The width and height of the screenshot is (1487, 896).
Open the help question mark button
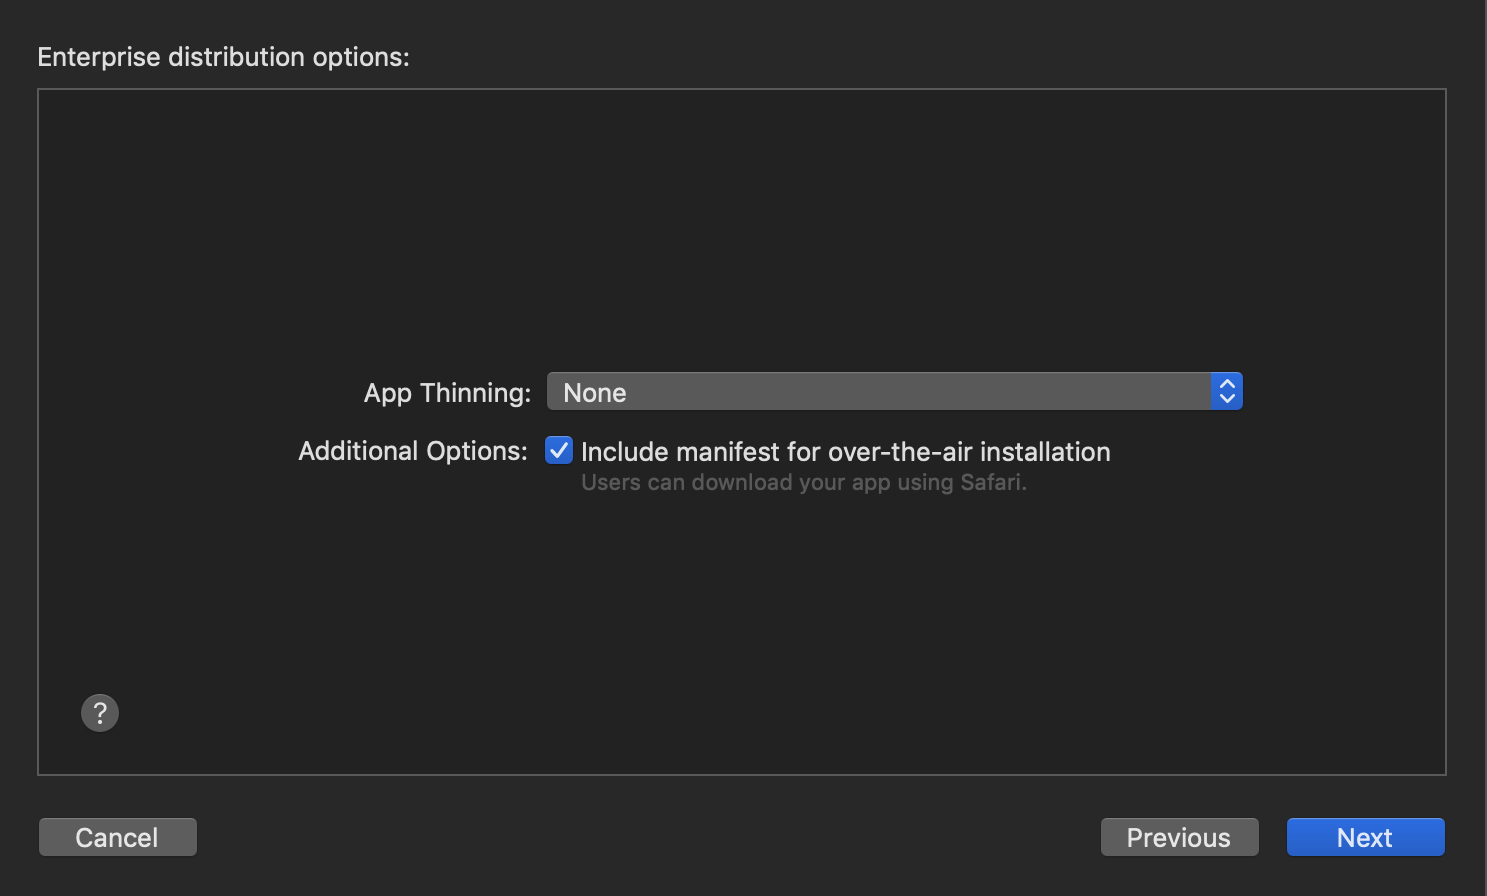[x=100, y=713]
